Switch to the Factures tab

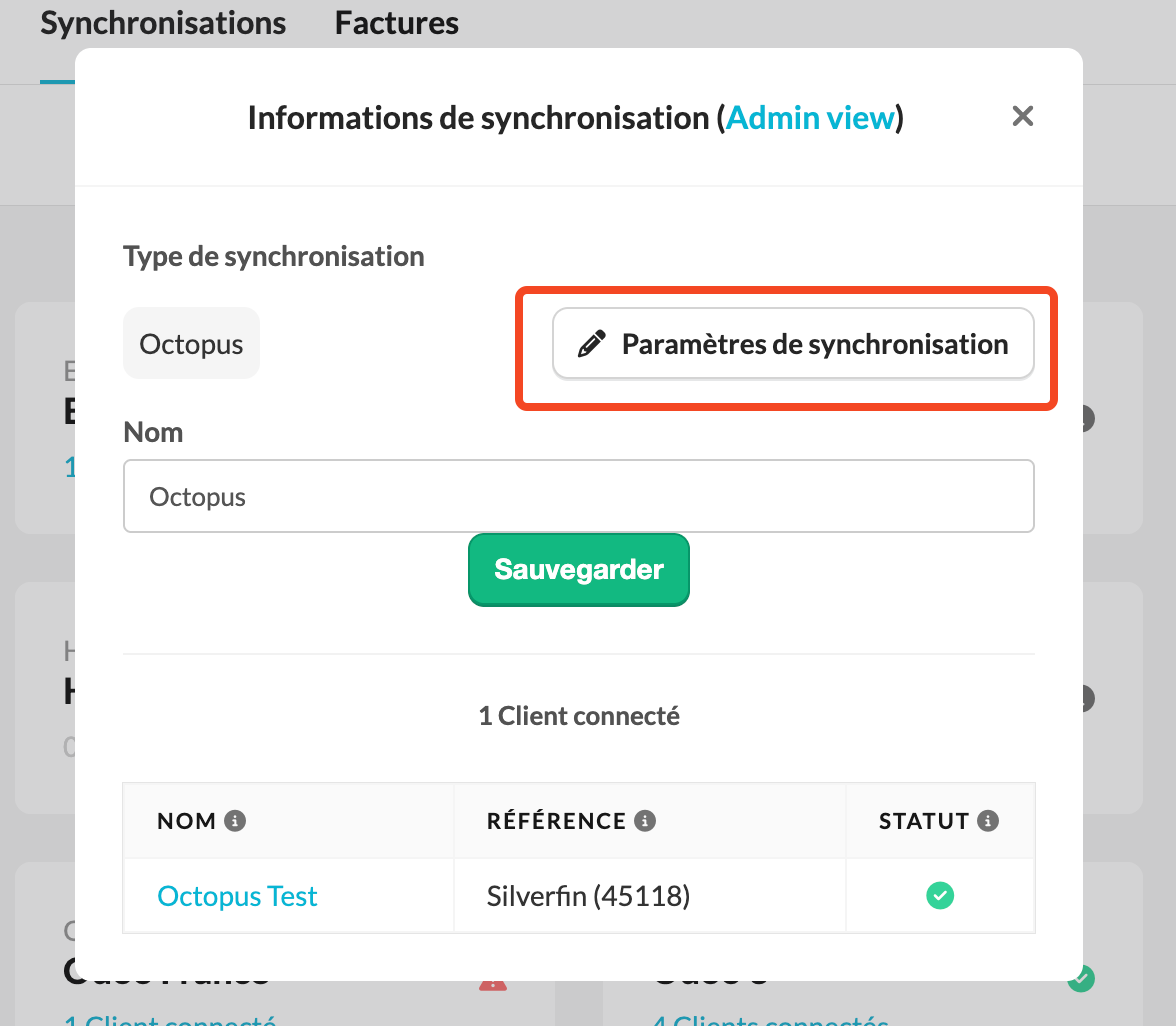click(397, 23)
